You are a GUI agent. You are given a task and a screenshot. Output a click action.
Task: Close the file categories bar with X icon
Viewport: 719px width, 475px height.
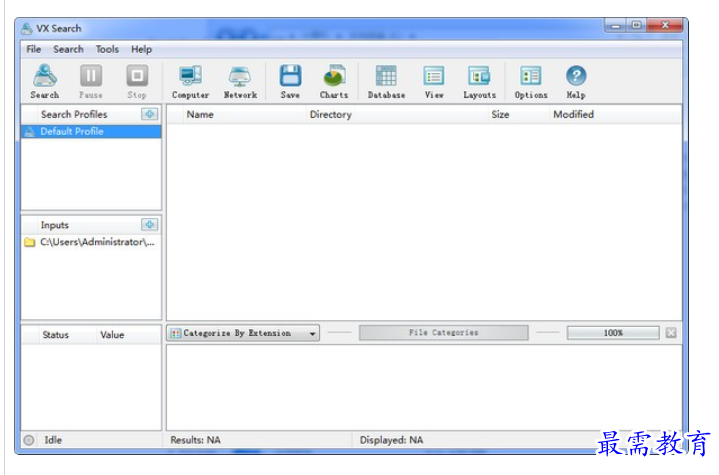point(671,333)
